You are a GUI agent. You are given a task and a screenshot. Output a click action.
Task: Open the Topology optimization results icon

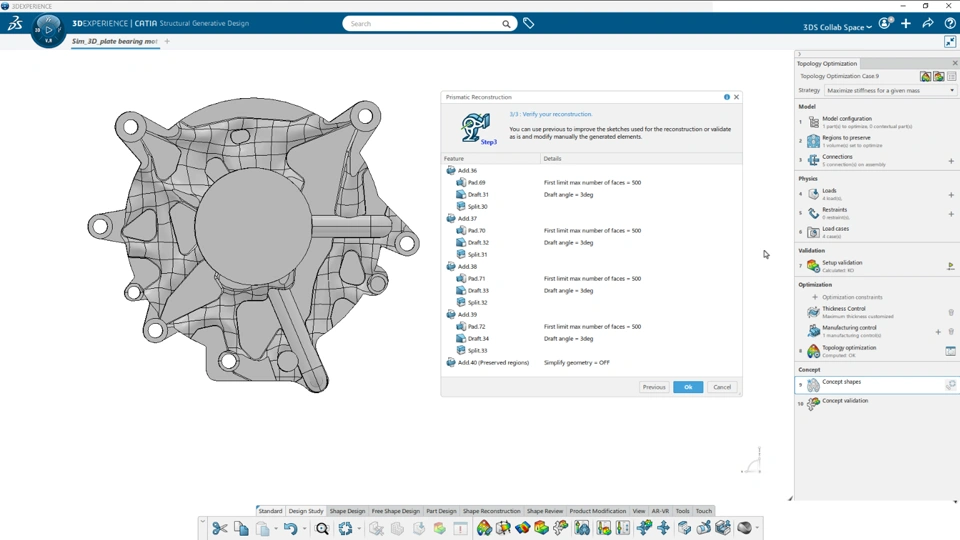point(950,351)
